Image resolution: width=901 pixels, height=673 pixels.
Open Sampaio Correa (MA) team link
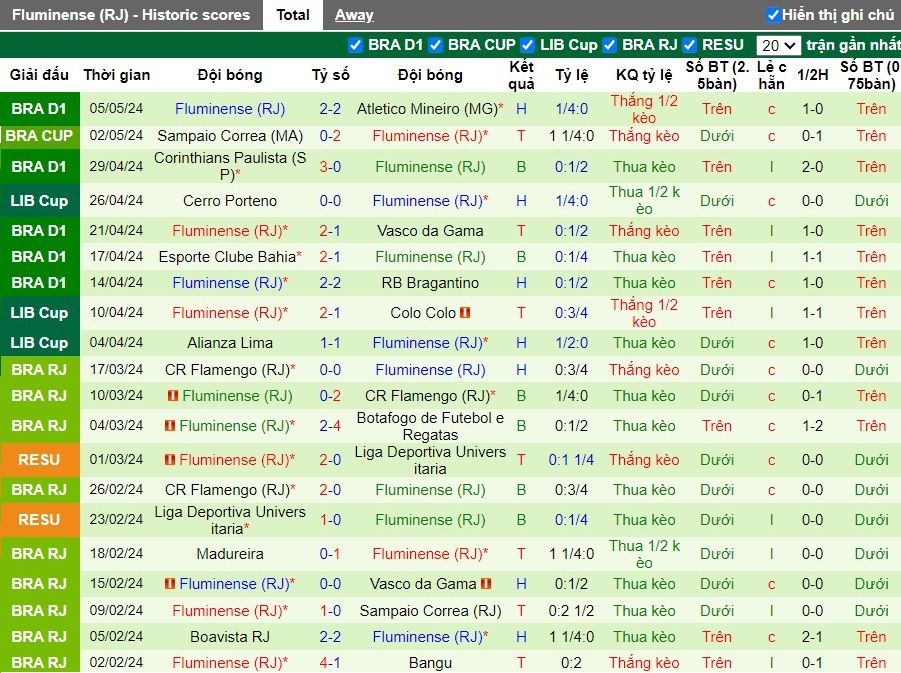(230, 136)
